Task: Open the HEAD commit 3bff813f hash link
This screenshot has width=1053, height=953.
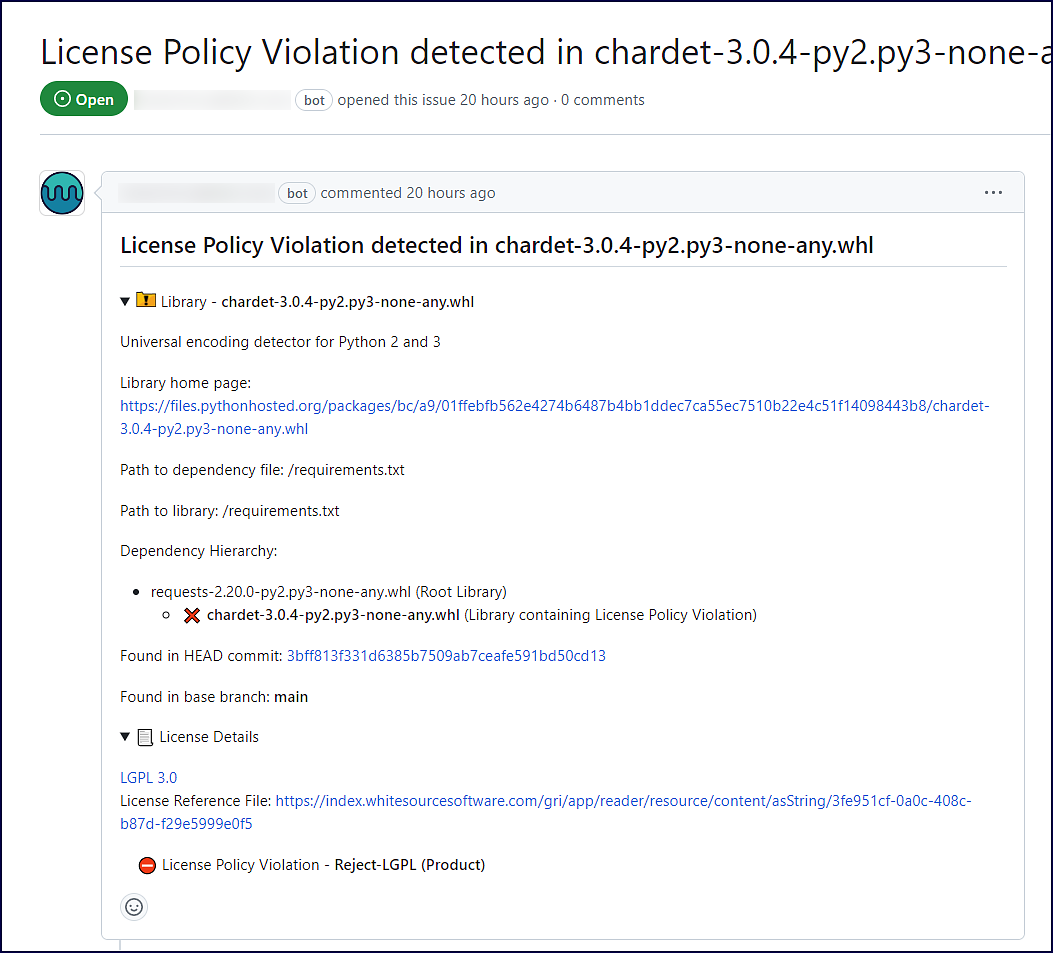Action: pos(446,656)
